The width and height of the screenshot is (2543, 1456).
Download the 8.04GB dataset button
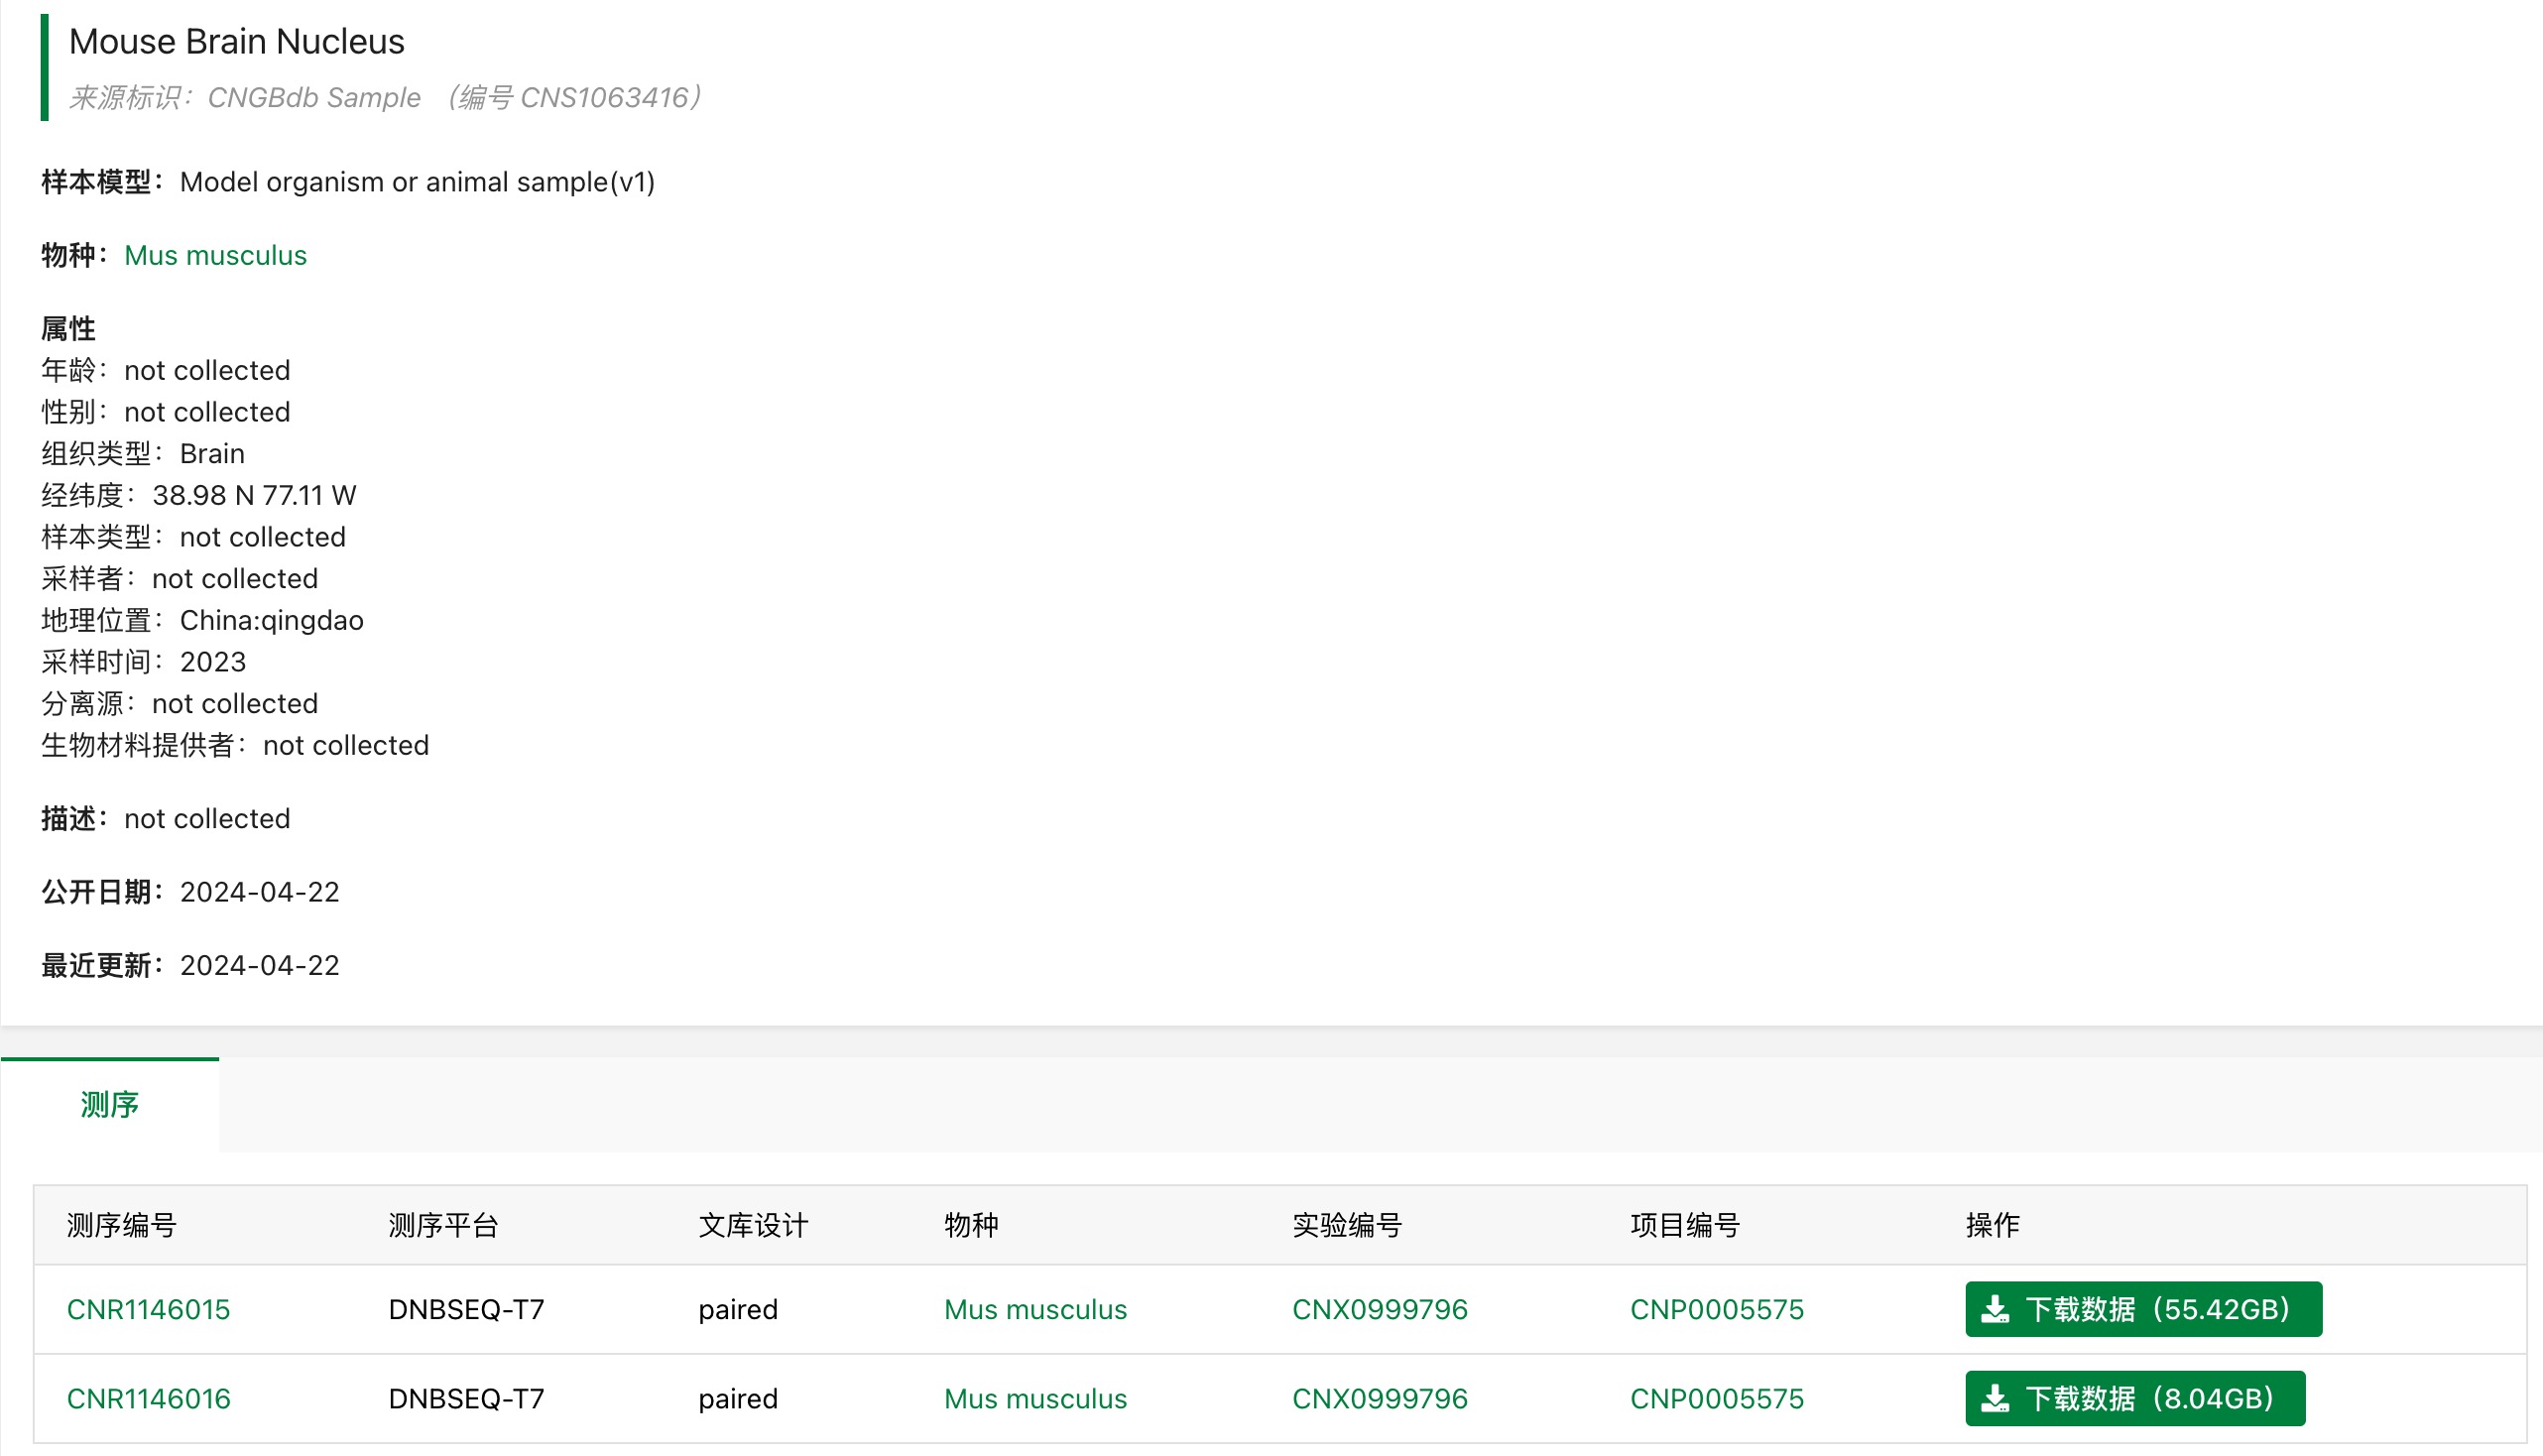(x=2135, y=1398)
